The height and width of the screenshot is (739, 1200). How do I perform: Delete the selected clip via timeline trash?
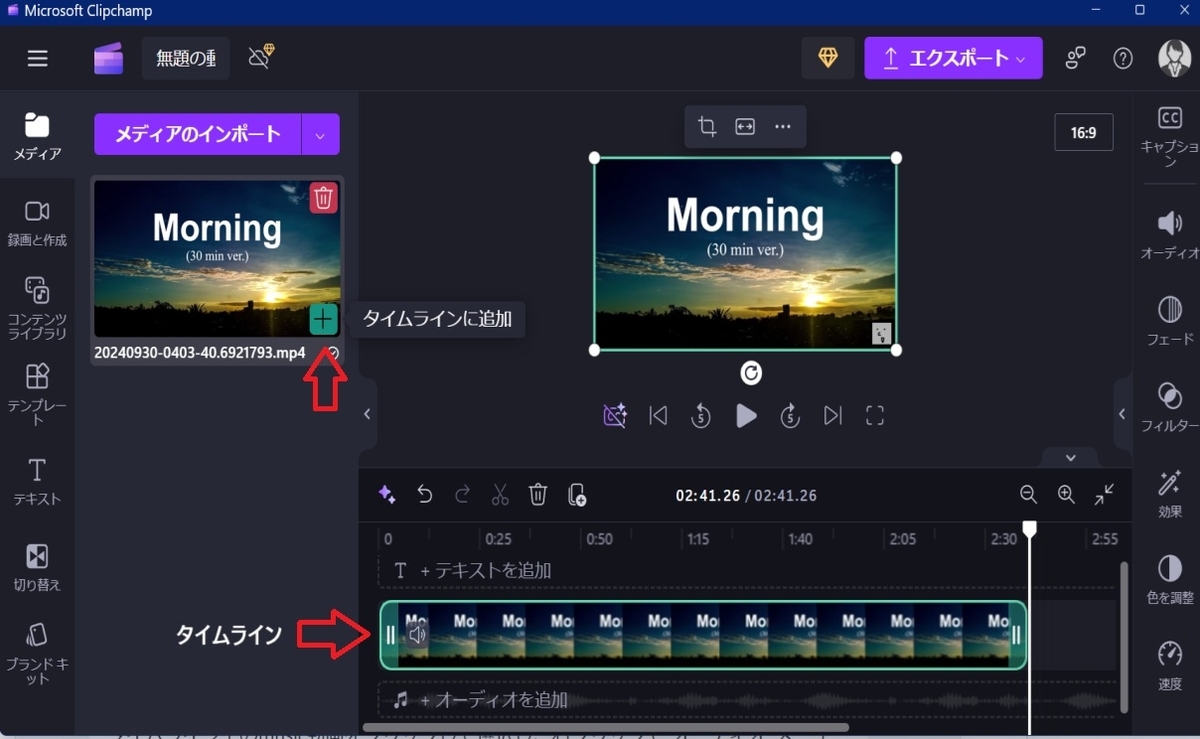538,494
